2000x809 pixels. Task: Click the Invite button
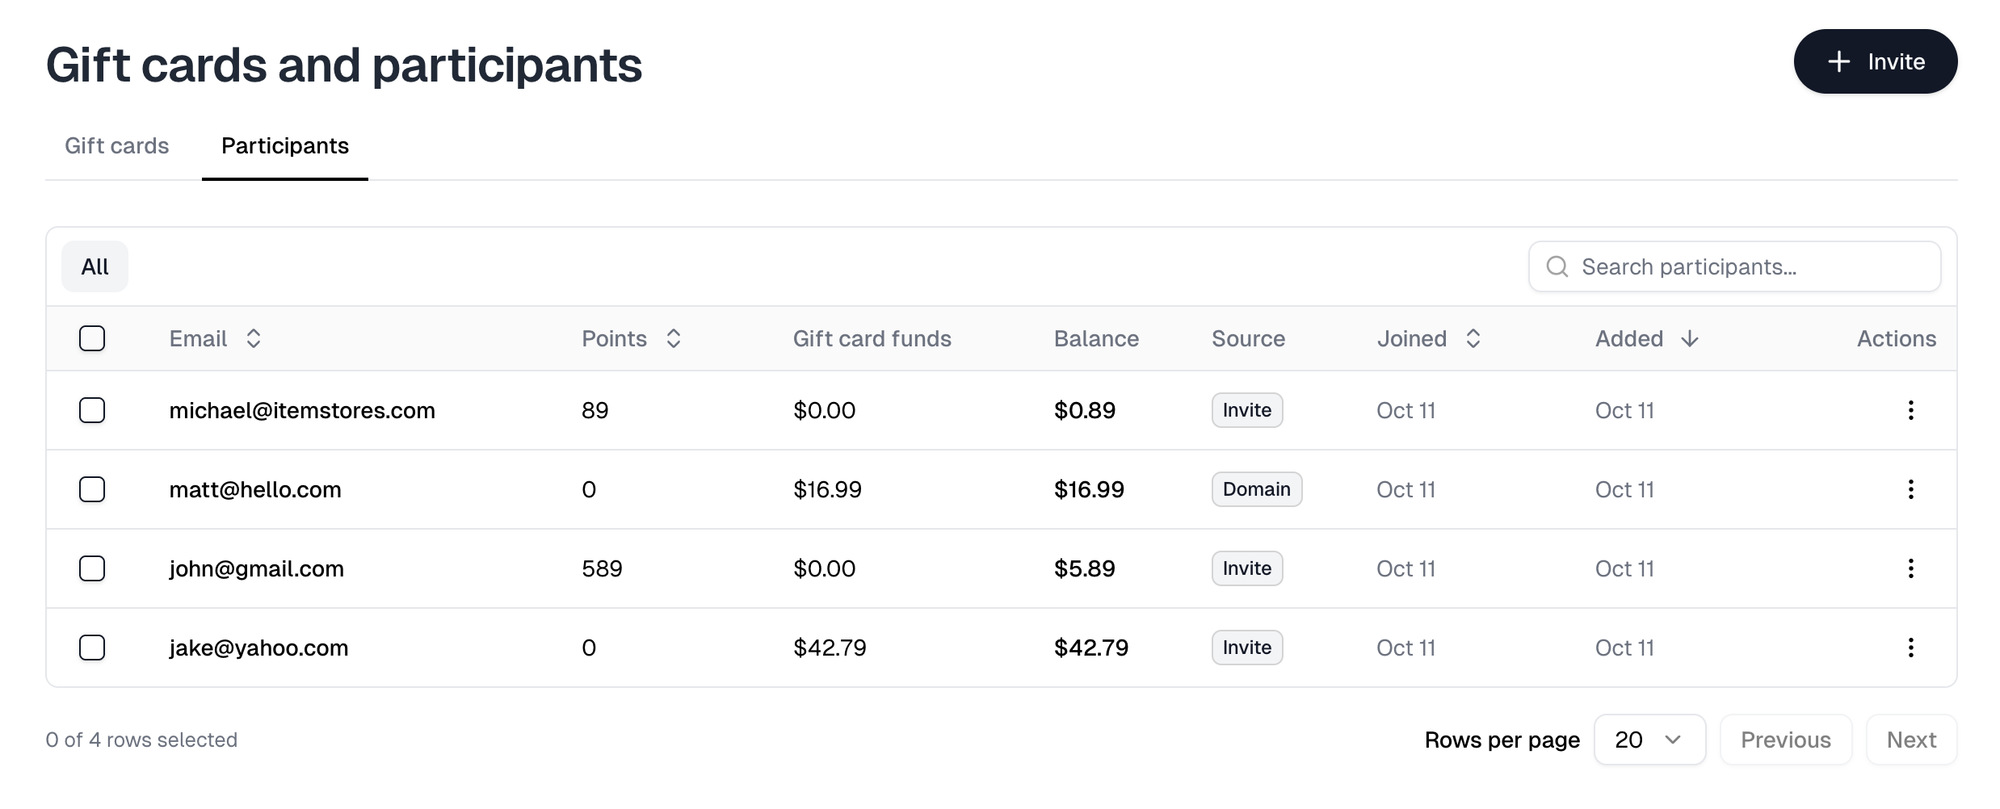(1875, 61)
